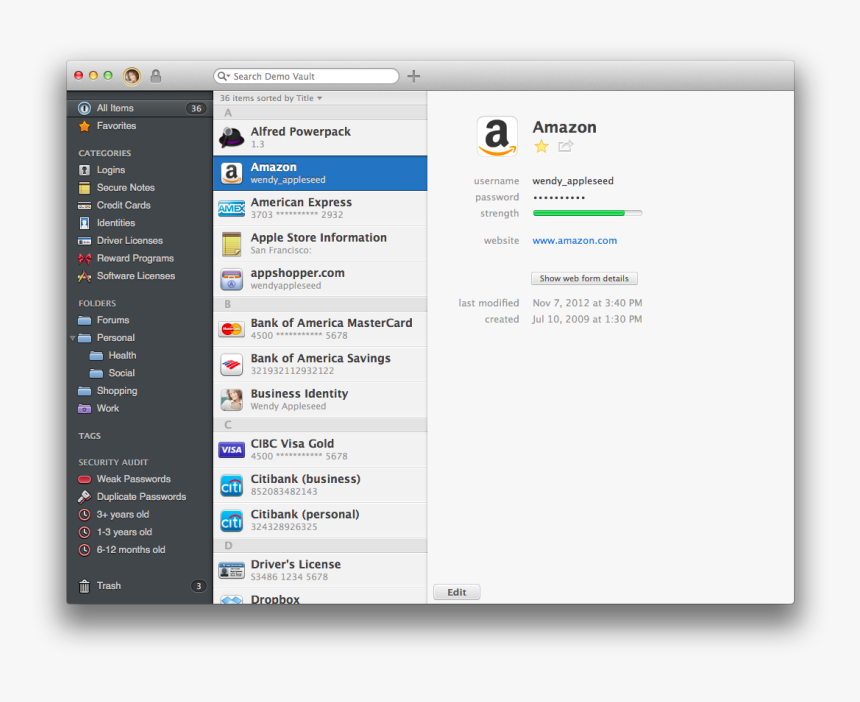Click the password strength bar
The image size is (860, 702).
587,213
